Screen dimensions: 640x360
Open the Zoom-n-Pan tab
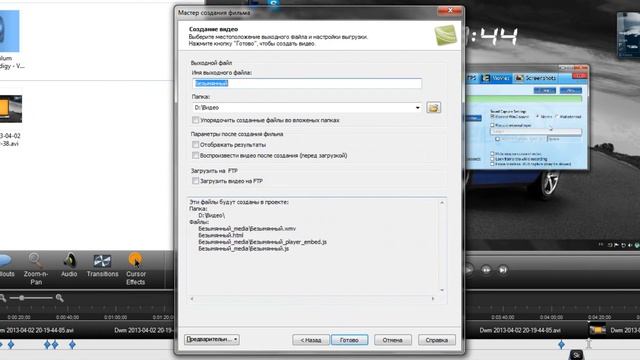[36, 269]
